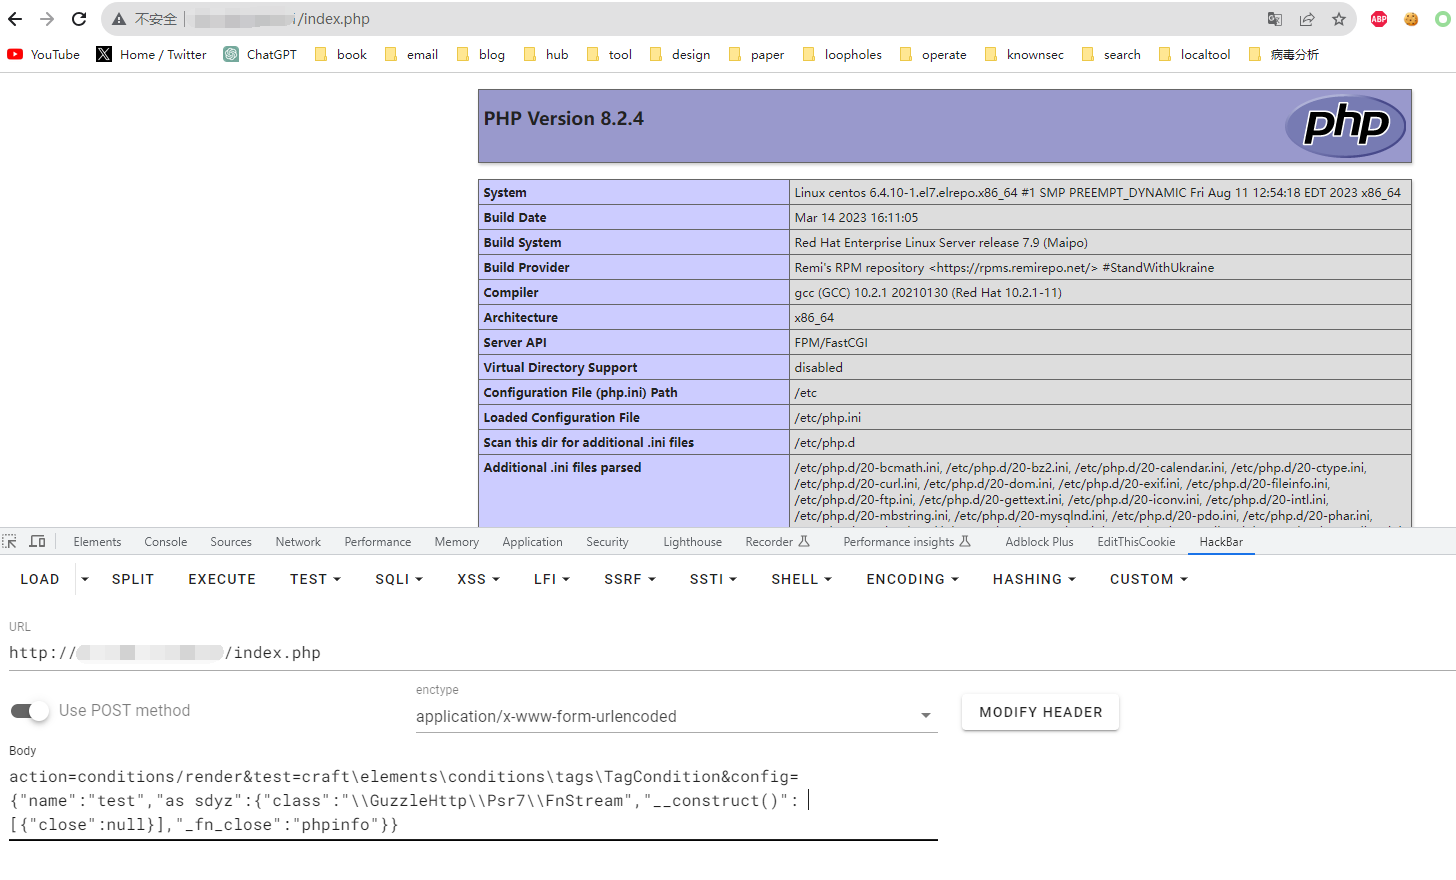
Task: Open the Adblock Plus DevTools tab
Action: click(1040, 542)
